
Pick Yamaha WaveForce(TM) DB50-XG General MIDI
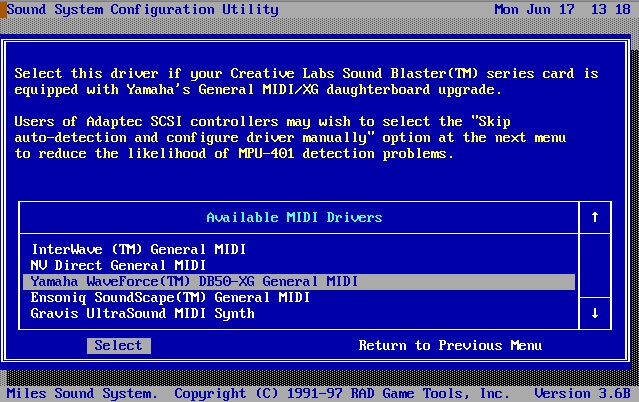(x=299, y=282)
